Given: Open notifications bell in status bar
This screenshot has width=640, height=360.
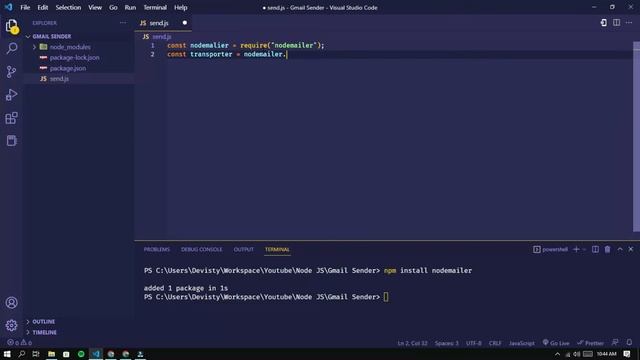Looking at the screenshot, I should [629, 342].
